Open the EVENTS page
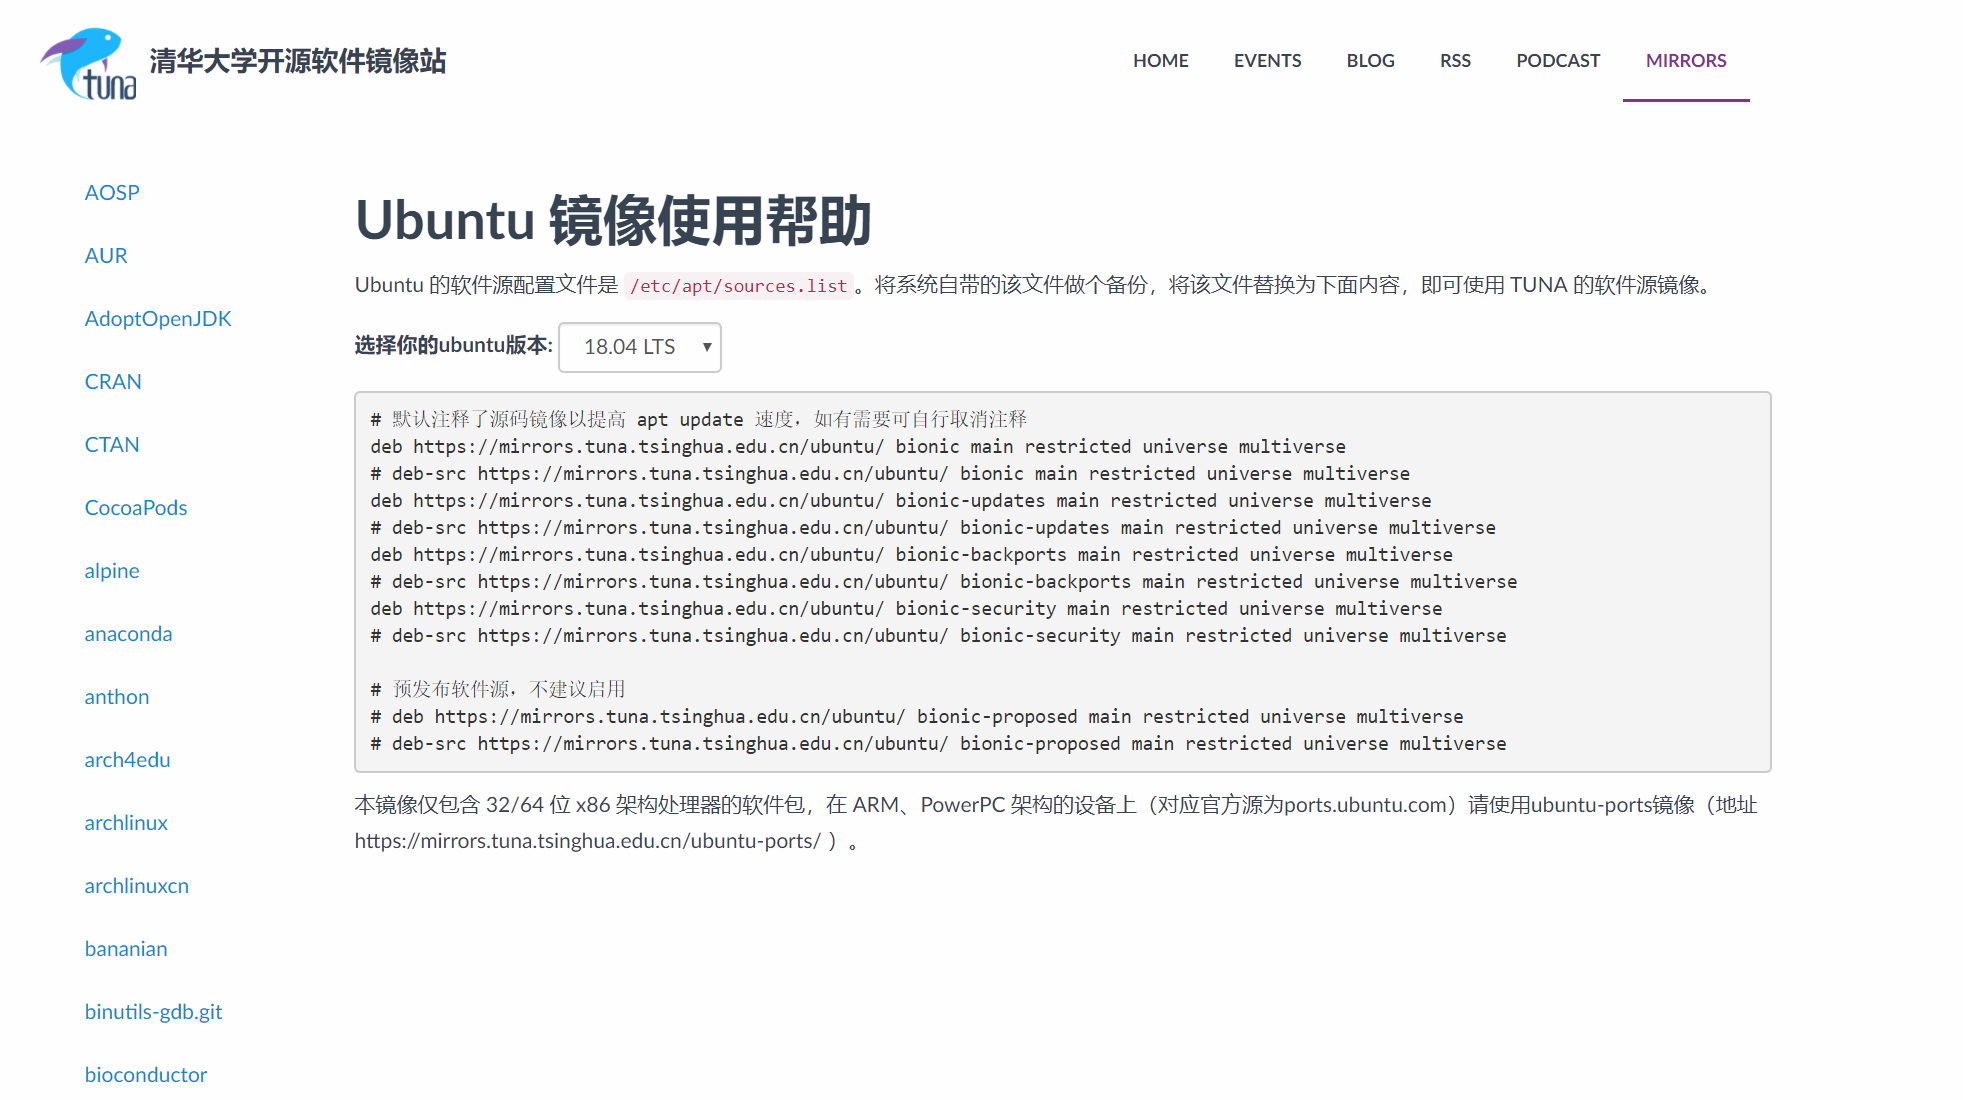The height and width of the screenshot is (1100, 1963). [x=1267, y=61]
